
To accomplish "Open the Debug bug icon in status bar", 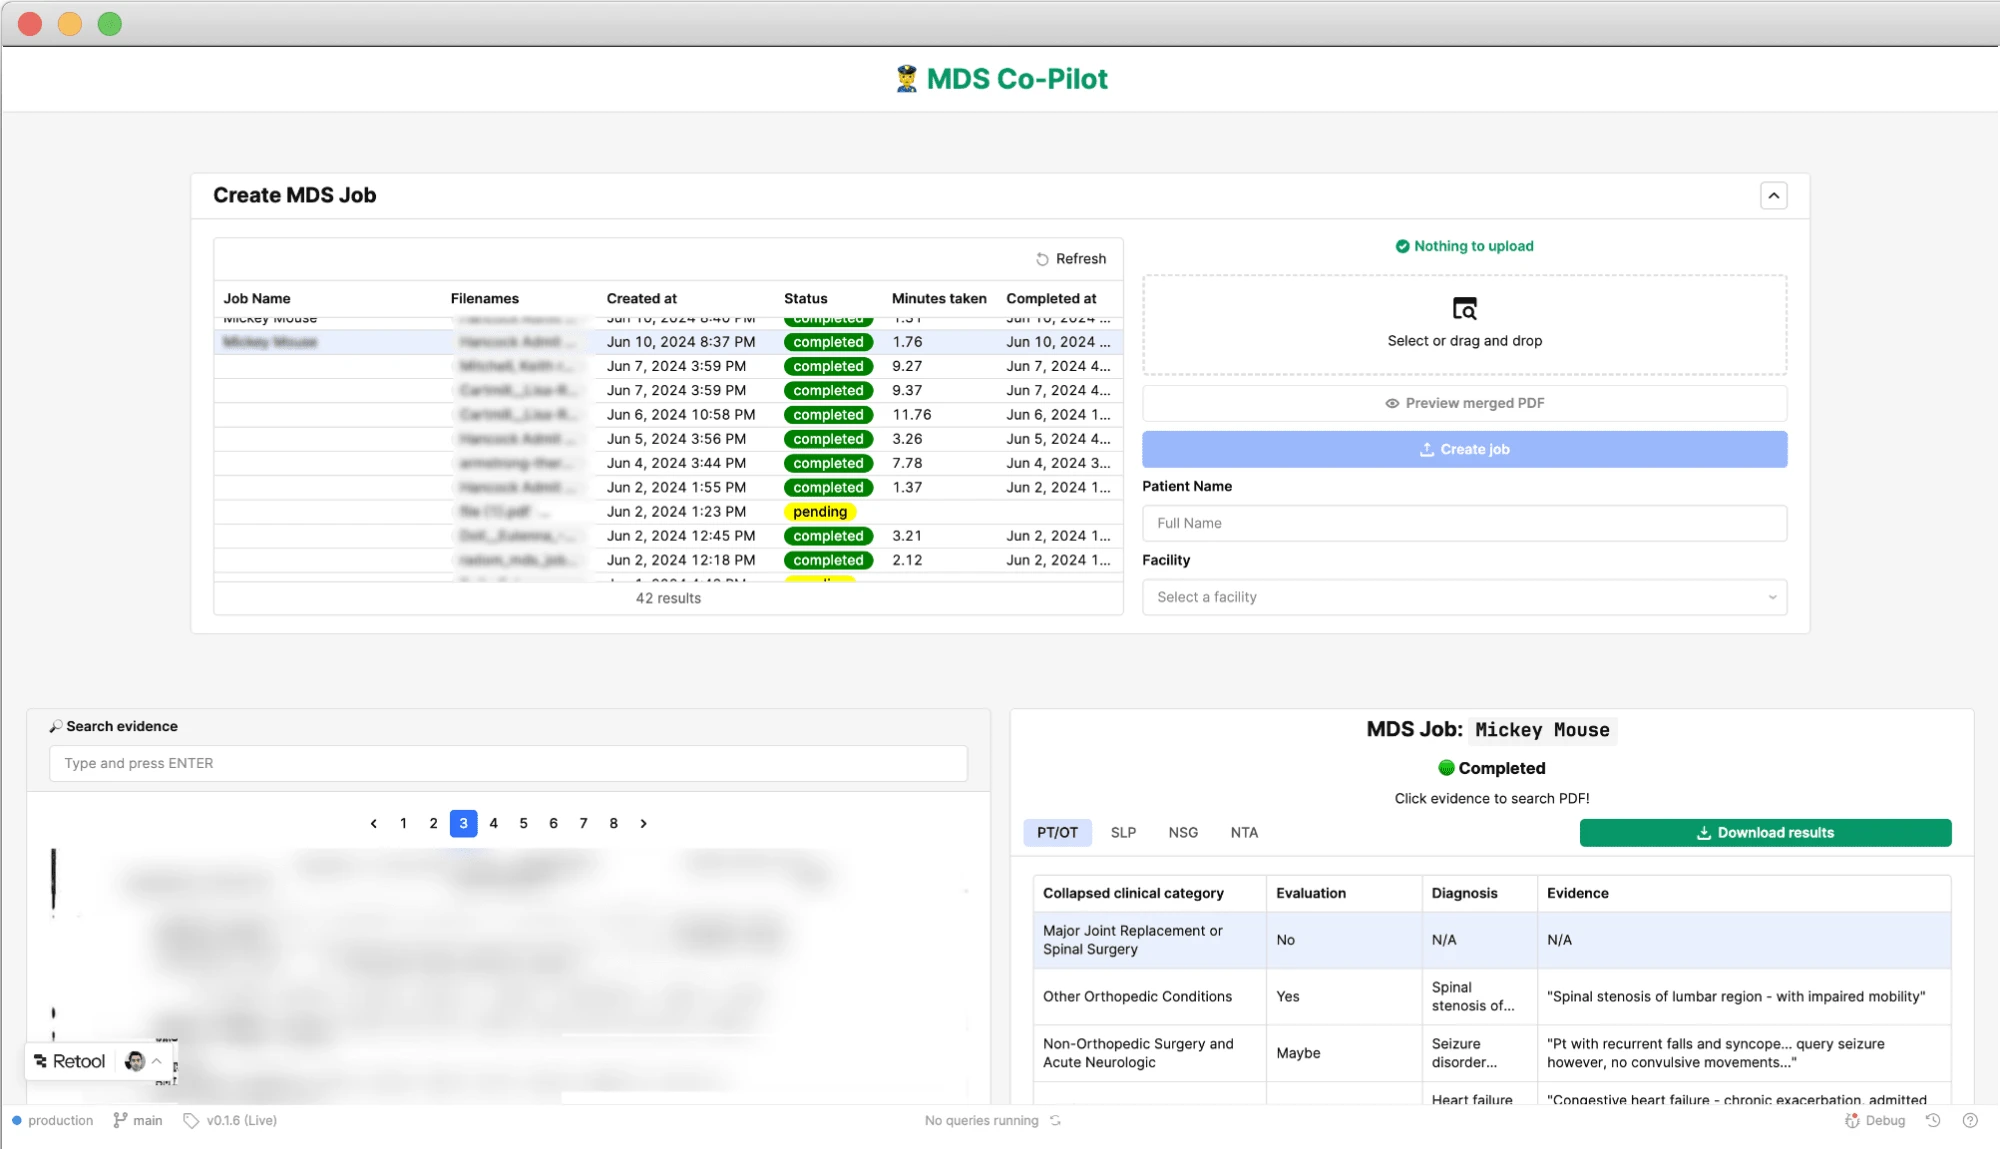I will [1852, 1121].
